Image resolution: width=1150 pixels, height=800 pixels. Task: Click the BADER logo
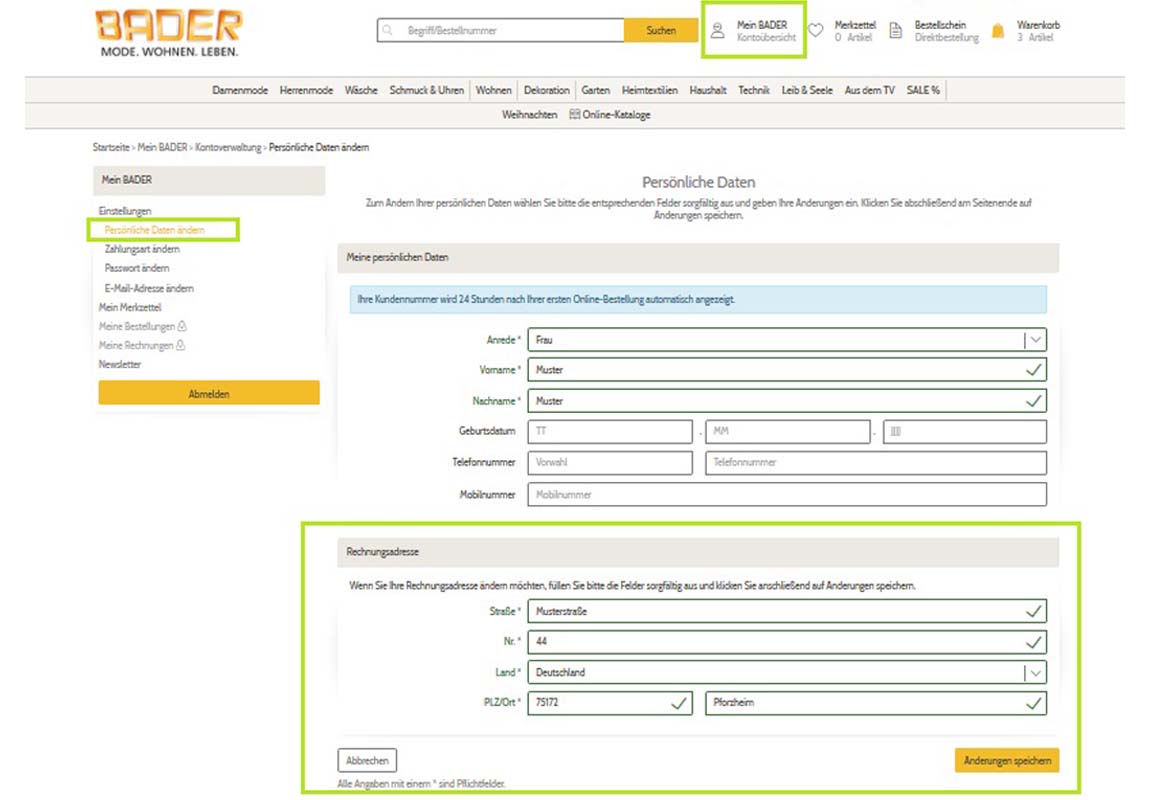pos(169,33)
